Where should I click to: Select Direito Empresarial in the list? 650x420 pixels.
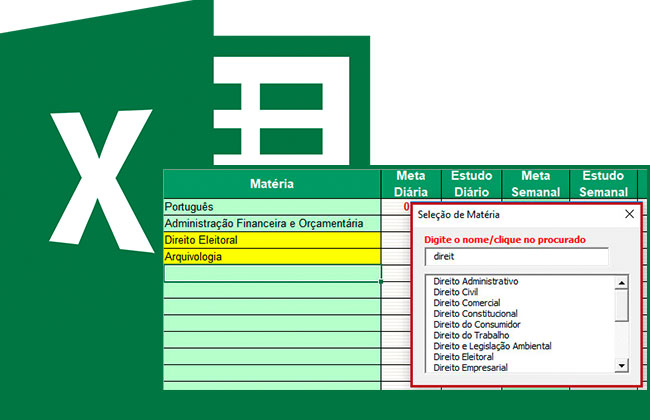click(x=470, y=367)
